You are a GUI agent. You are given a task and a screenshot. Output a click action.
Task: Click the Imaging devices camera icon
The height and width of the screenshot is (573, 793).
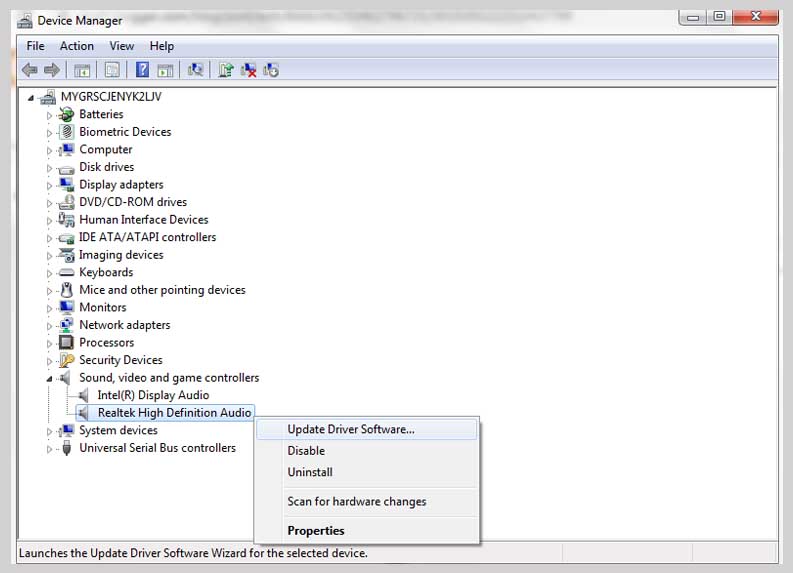click(66, 255)
